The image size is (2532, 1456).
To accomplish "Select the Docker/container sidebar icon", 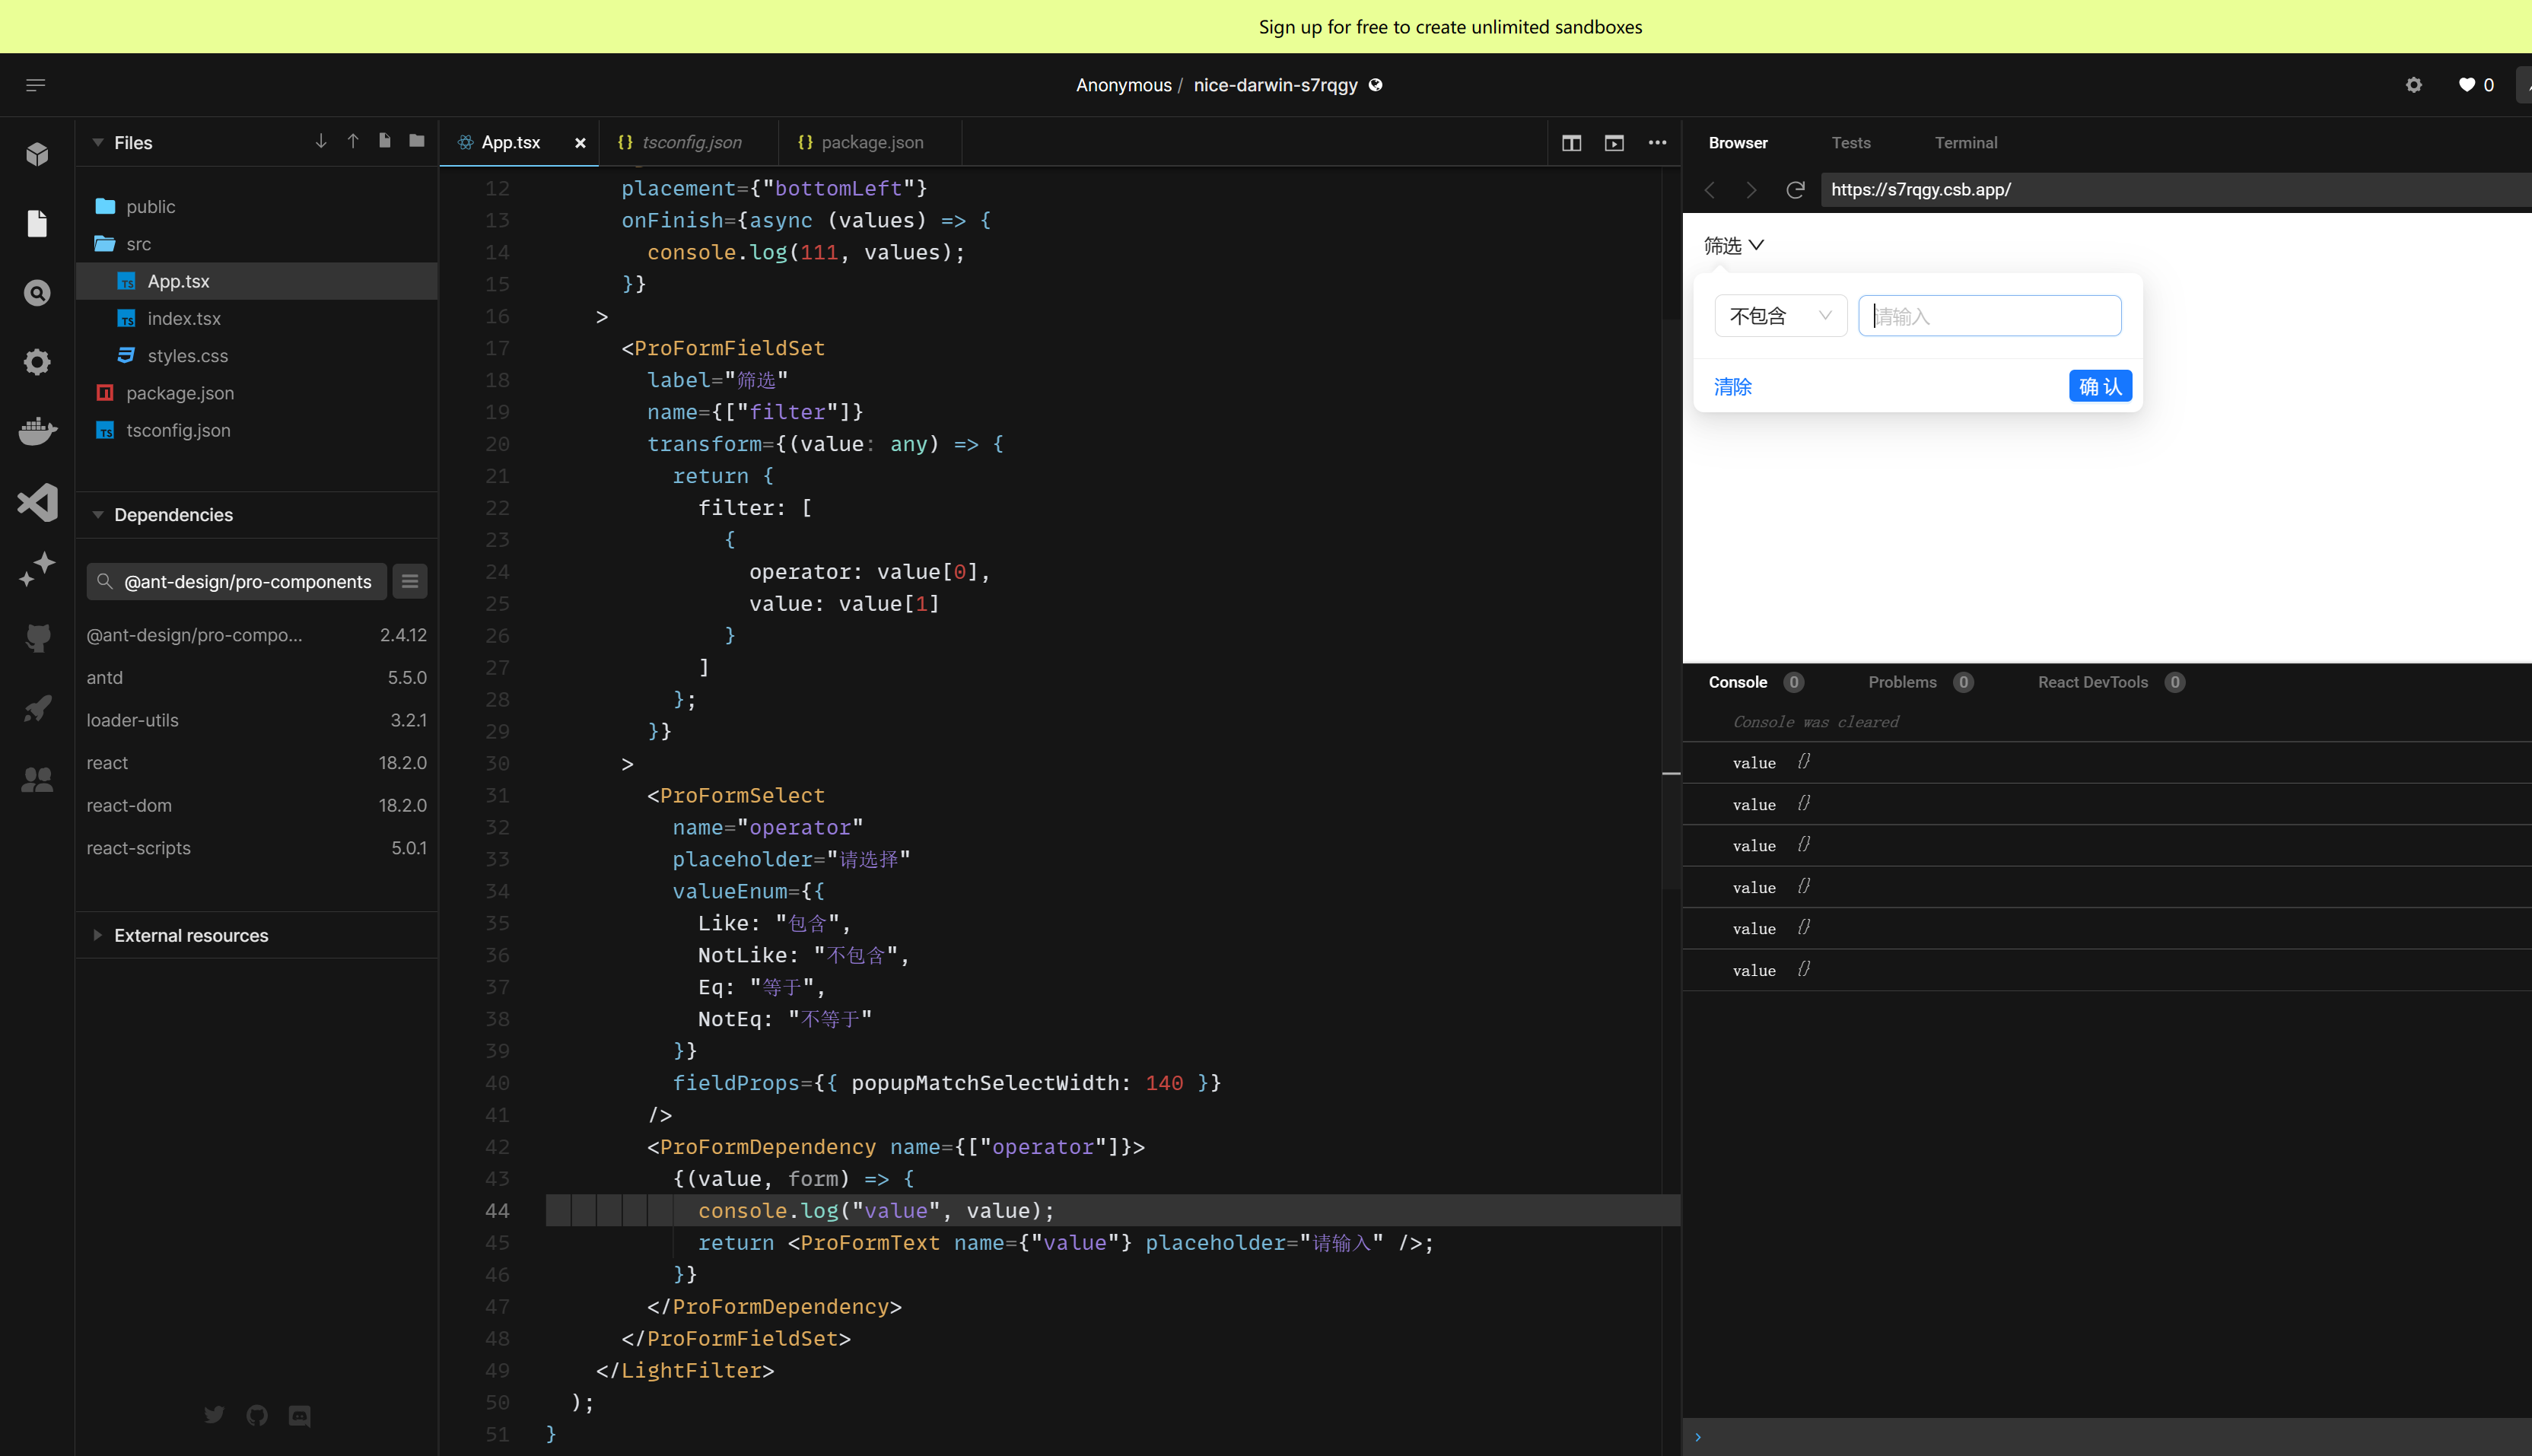I will tap(37, 431).
